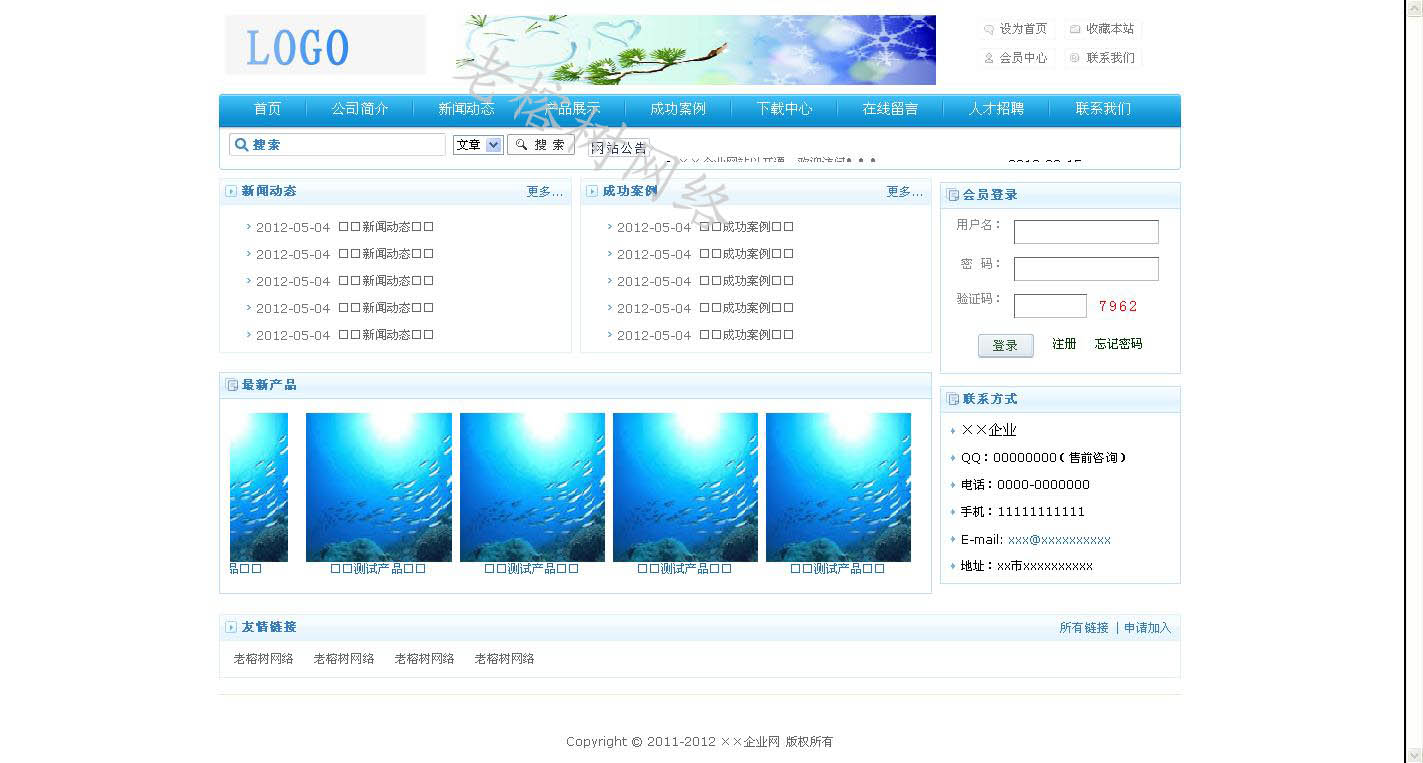The image size is (1423, 763).
Task: Click the LOGO image
Action: [325, 44]
